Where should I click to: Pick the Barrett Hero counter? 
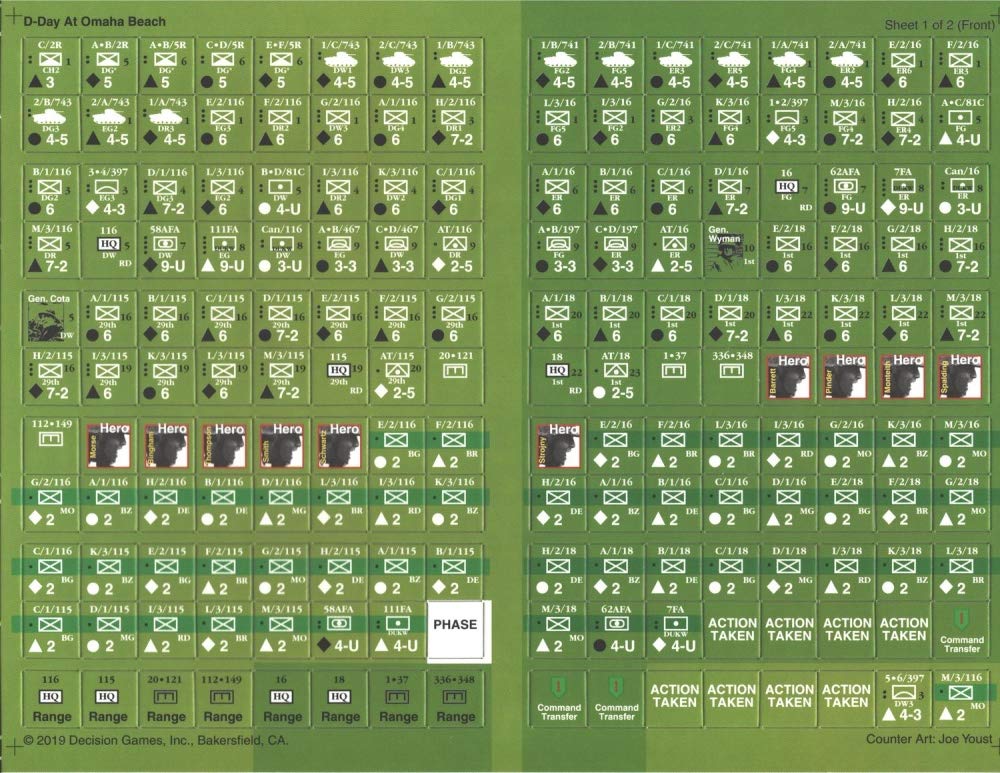[x=789, y=376]
